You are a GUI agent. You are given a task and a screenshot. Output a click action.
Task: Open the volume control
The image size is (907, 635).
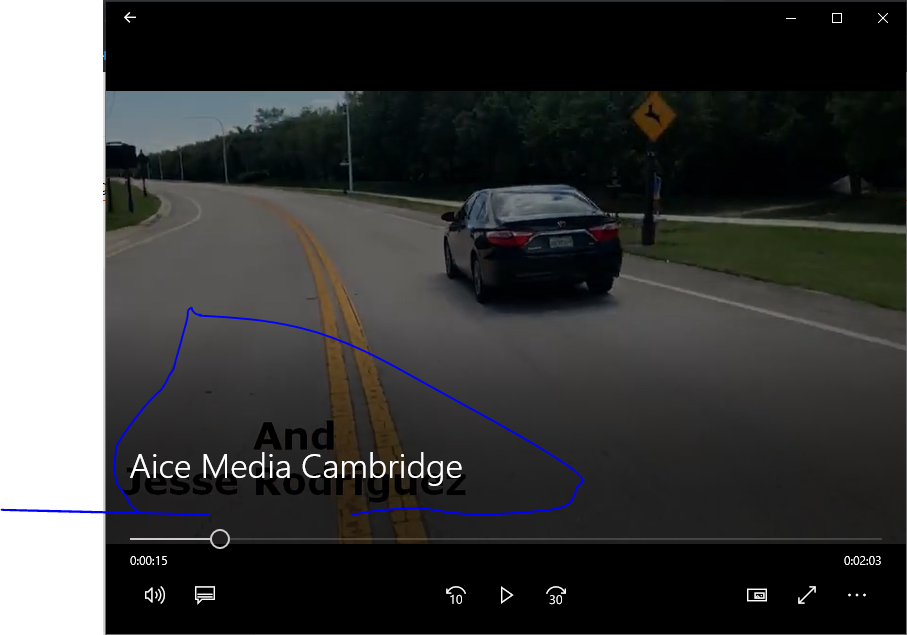tap(154, 595)
